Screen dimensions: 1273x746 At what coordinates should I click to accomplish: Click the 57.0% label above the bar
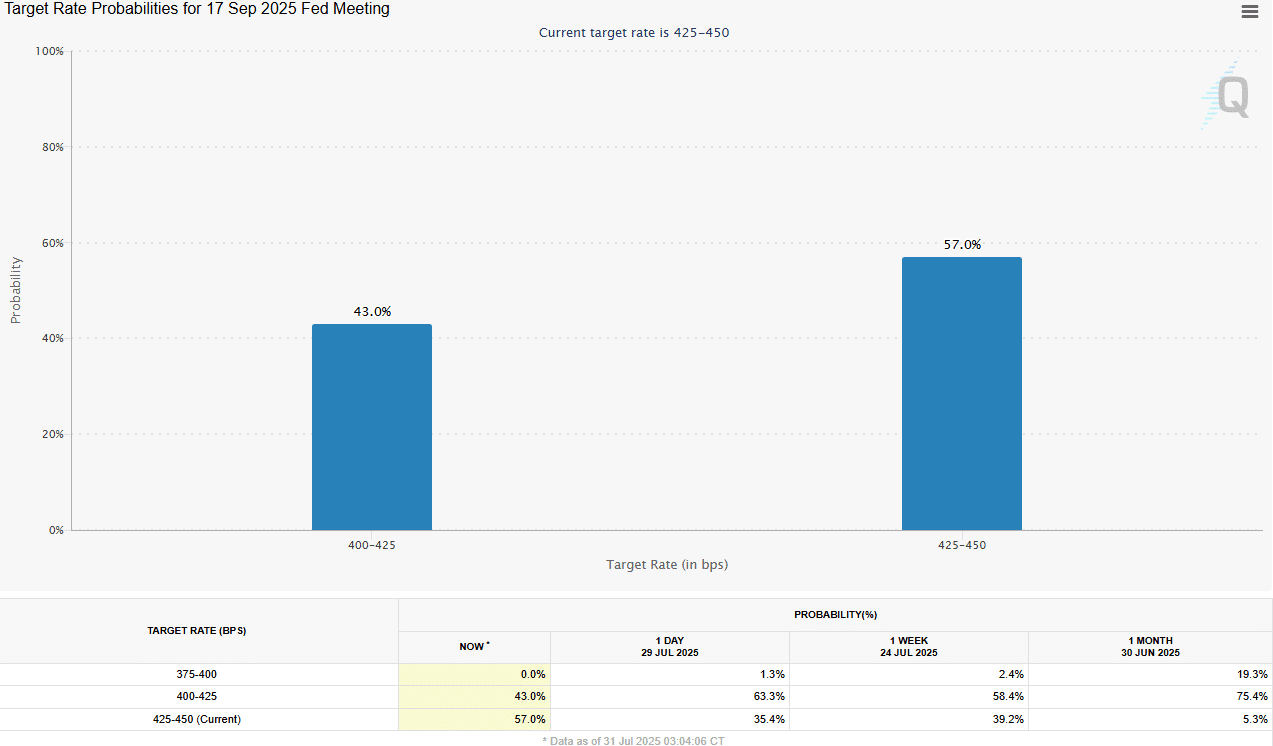[962, 245]
